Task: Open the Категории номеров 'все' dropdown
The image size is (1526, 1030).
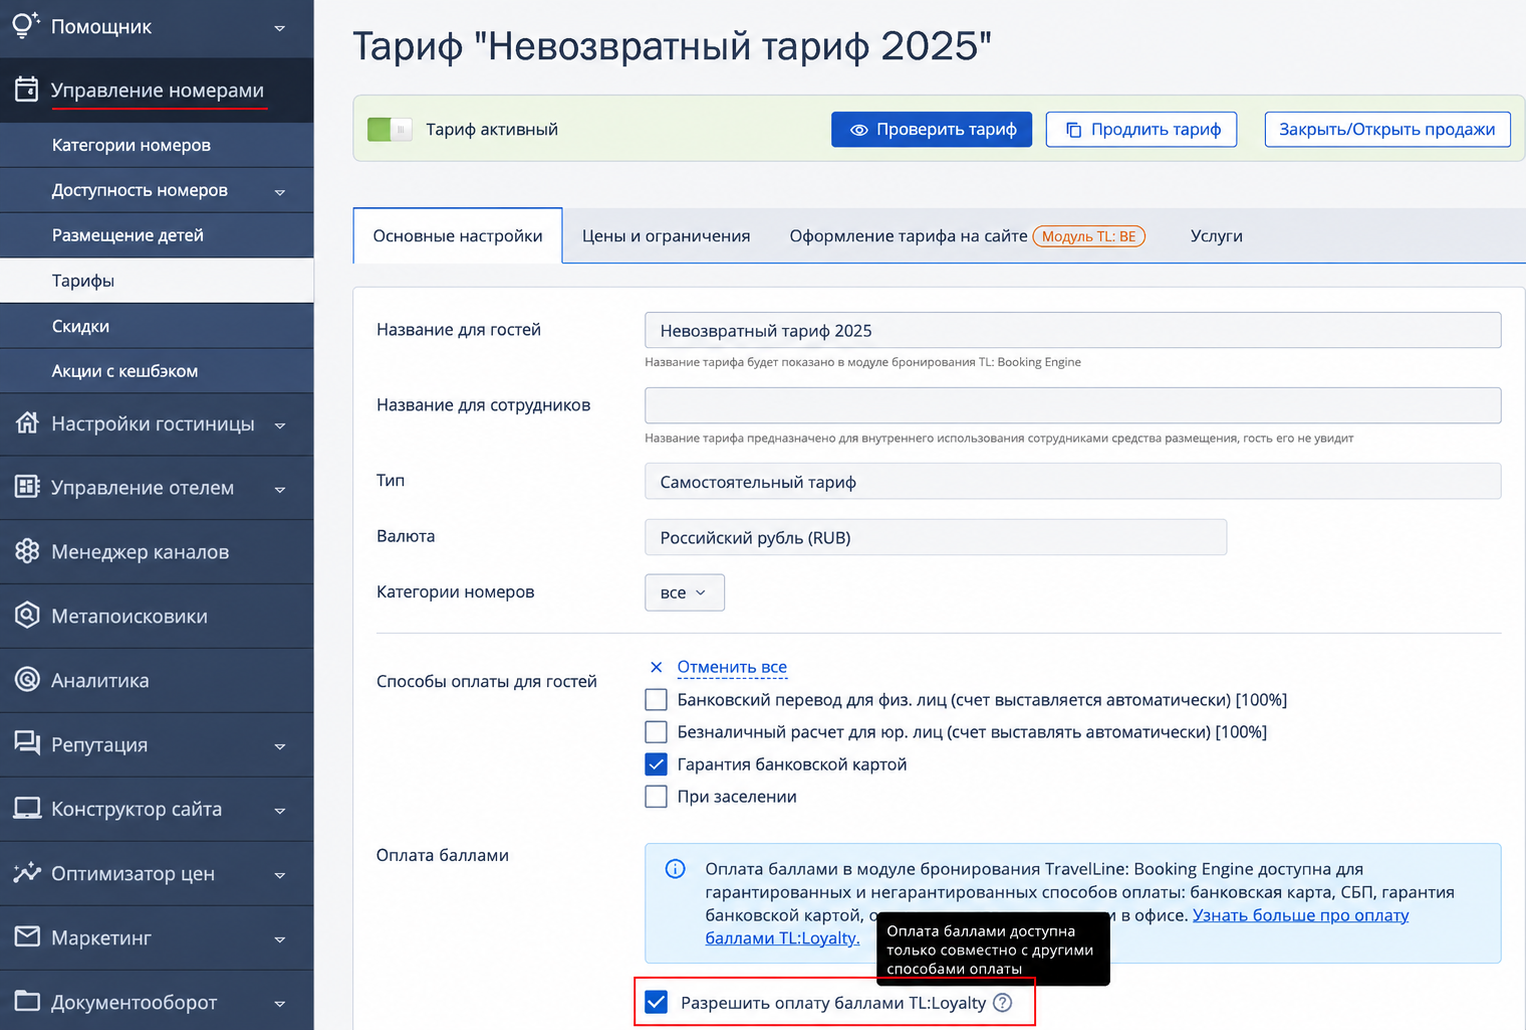Action: (x=684, y=592)
